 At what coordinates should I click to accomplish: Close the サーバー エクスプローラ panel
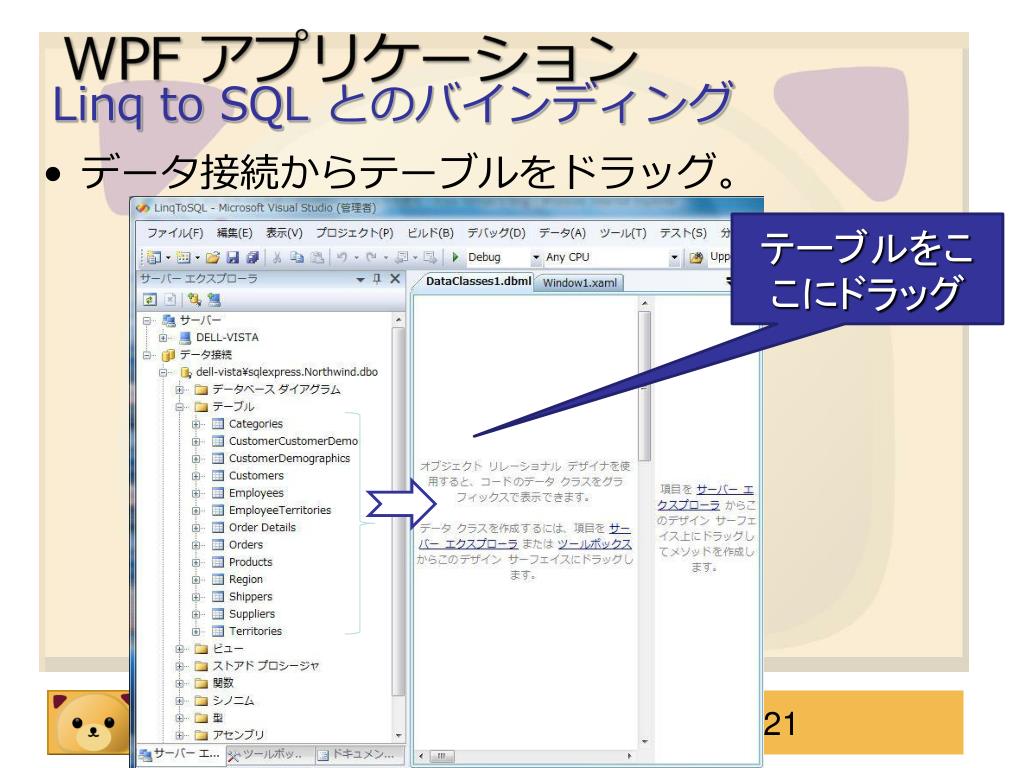coord(394,279)
